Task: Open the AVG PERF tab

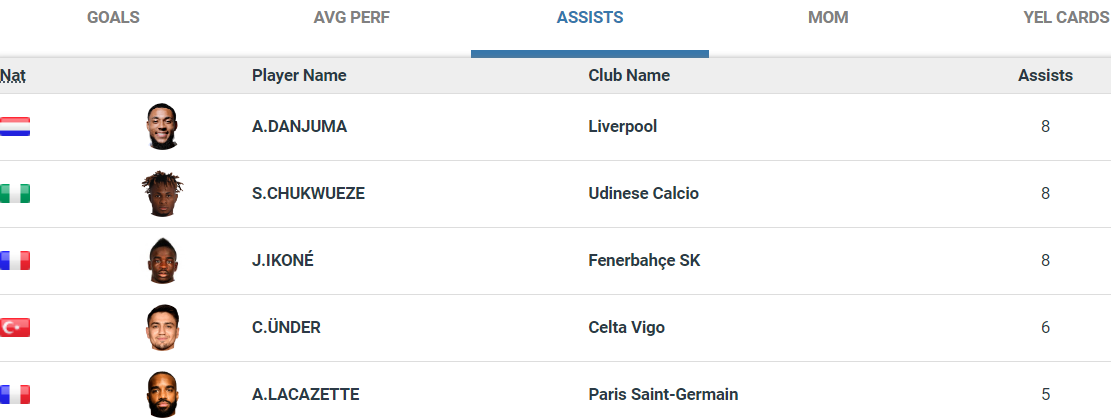Action: tap(351, 18)
